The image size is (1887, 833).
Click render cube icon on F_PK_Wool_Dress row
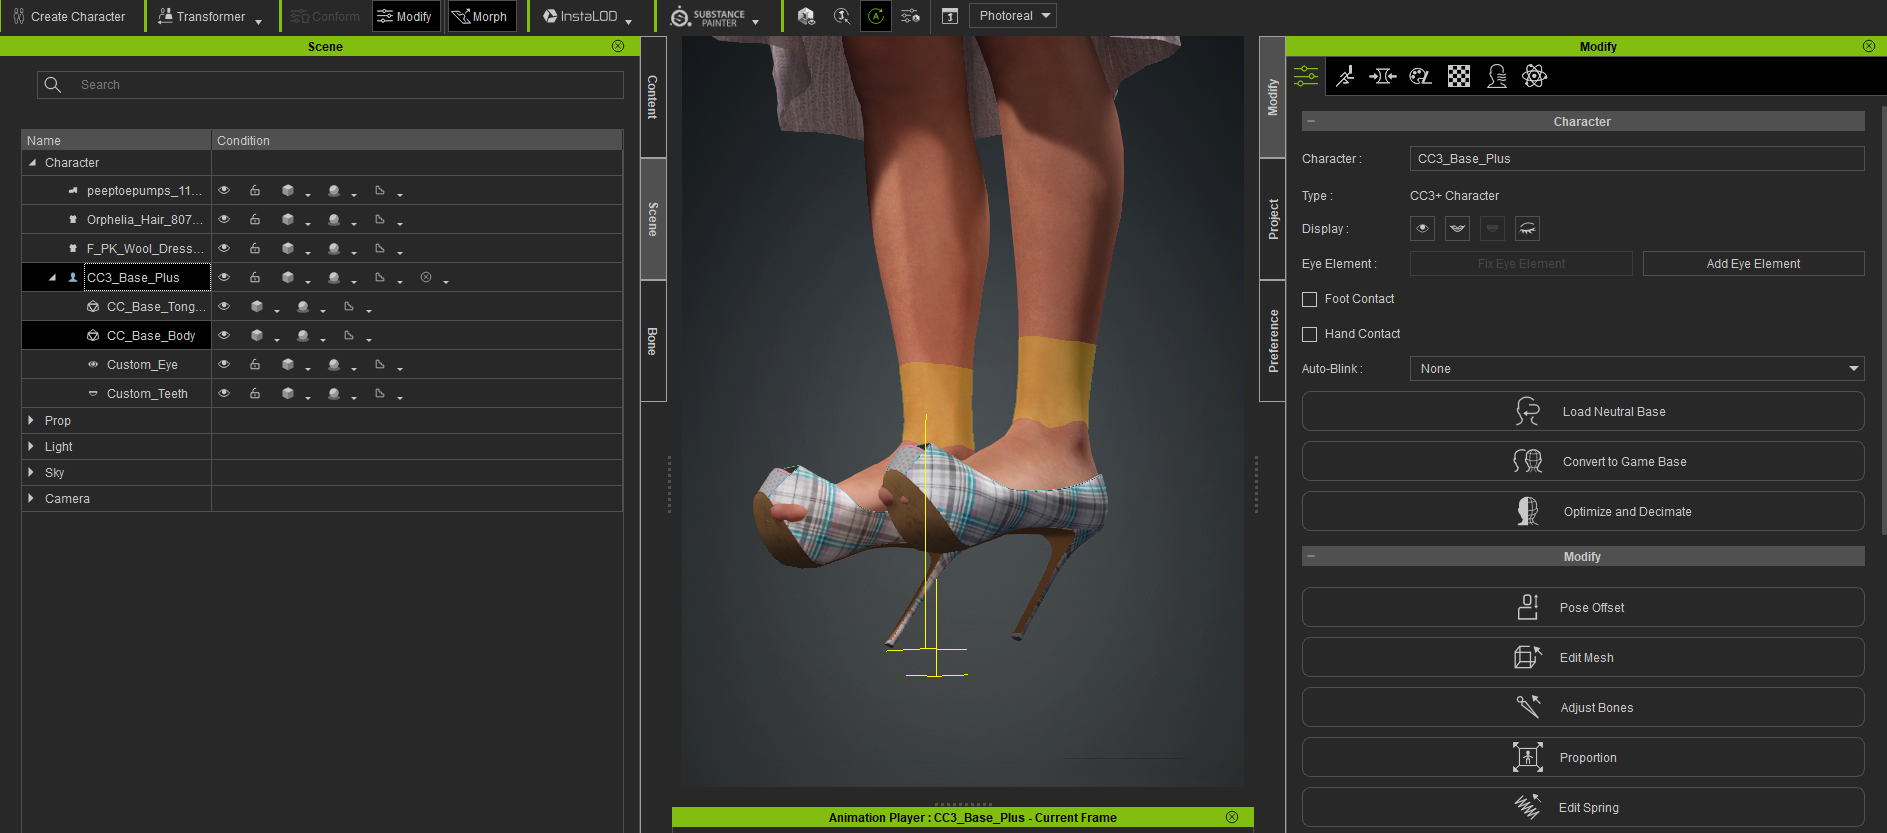click(x=288, y=248)
